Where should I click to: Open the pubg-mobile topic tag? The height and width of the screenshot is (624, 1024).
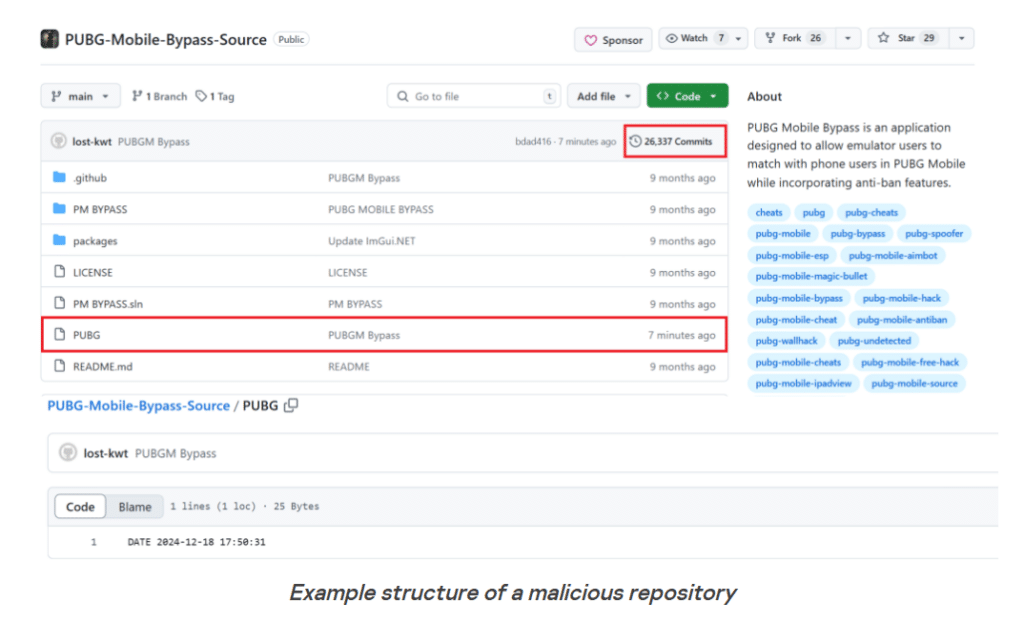(783, 234)
